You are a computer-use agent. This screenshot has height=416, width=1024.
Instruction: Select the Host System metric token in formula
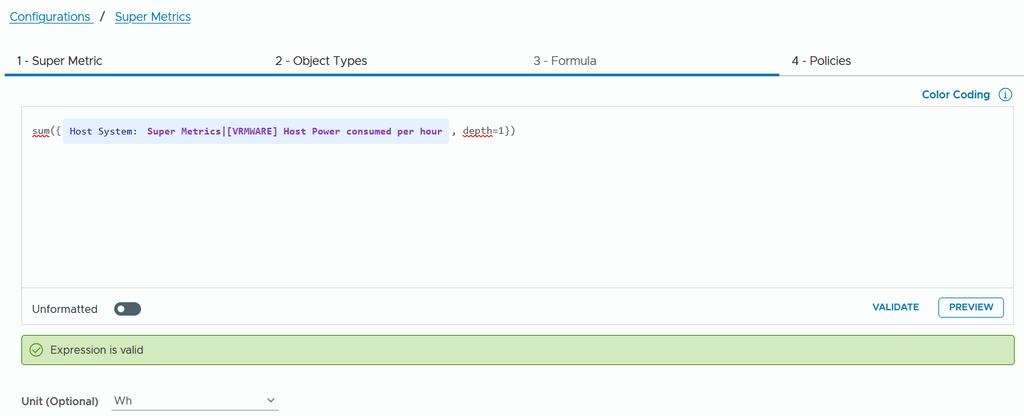tap(256, 131)
